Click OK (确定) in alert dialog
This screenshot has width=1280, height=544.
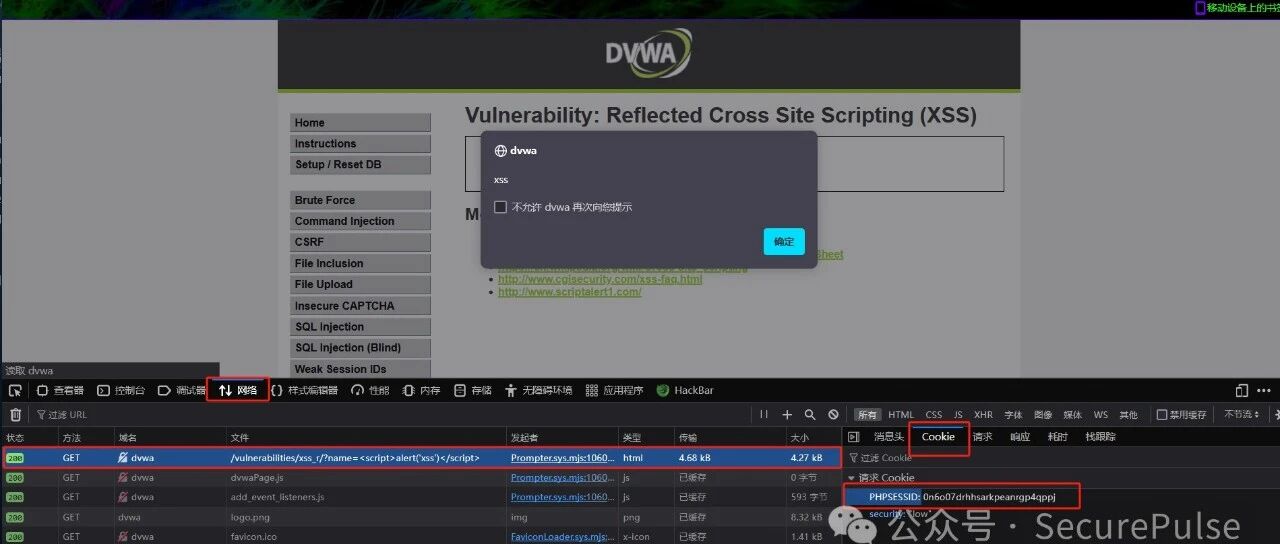(784, 241)
